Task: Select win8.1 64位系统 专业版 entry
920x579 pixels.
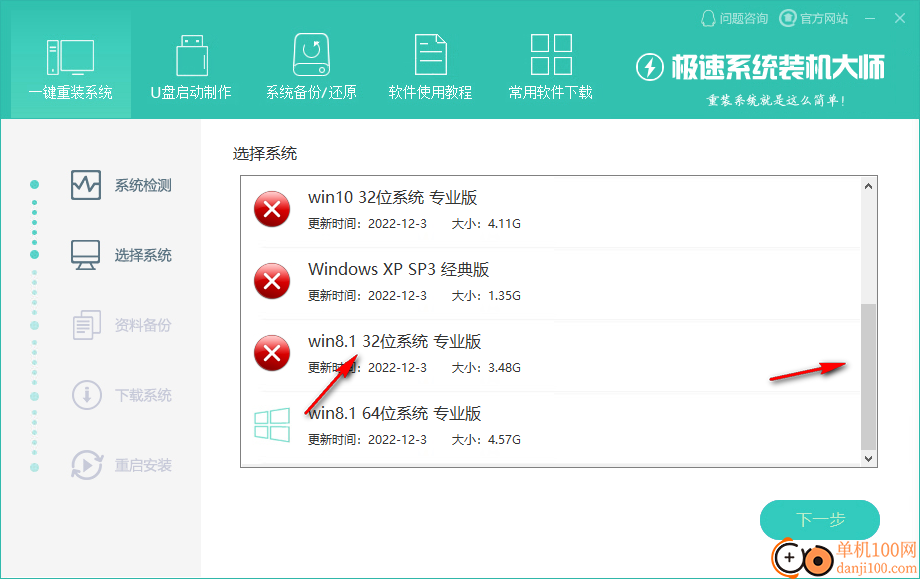Action: click(550, 428)
